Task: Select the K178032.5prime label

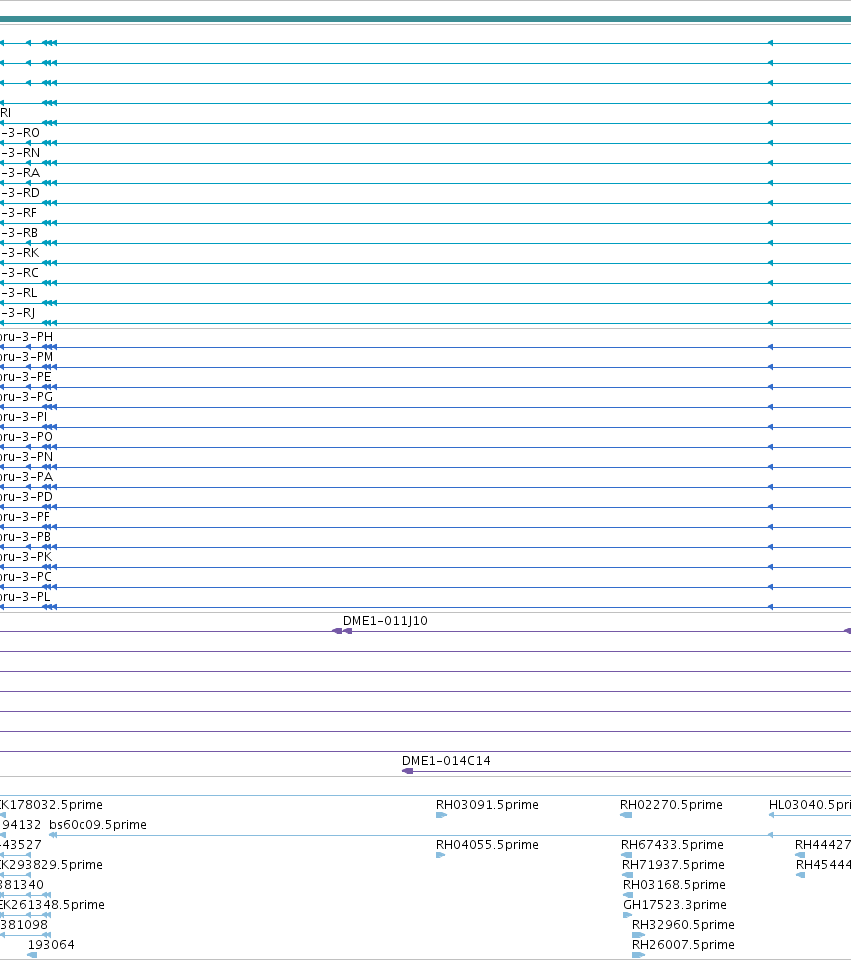Action: pyautogui.click(x=51, y=804)
